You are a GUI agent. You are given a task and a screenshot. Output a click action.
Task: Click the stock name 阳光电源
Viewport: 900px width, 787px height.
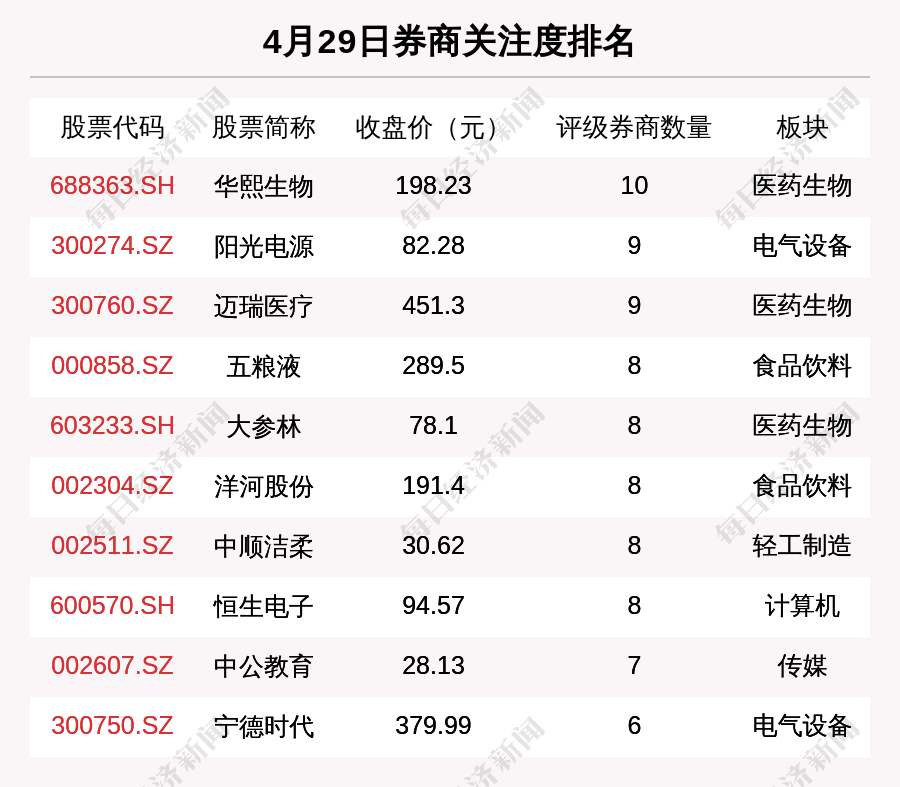tap(263, 247)
